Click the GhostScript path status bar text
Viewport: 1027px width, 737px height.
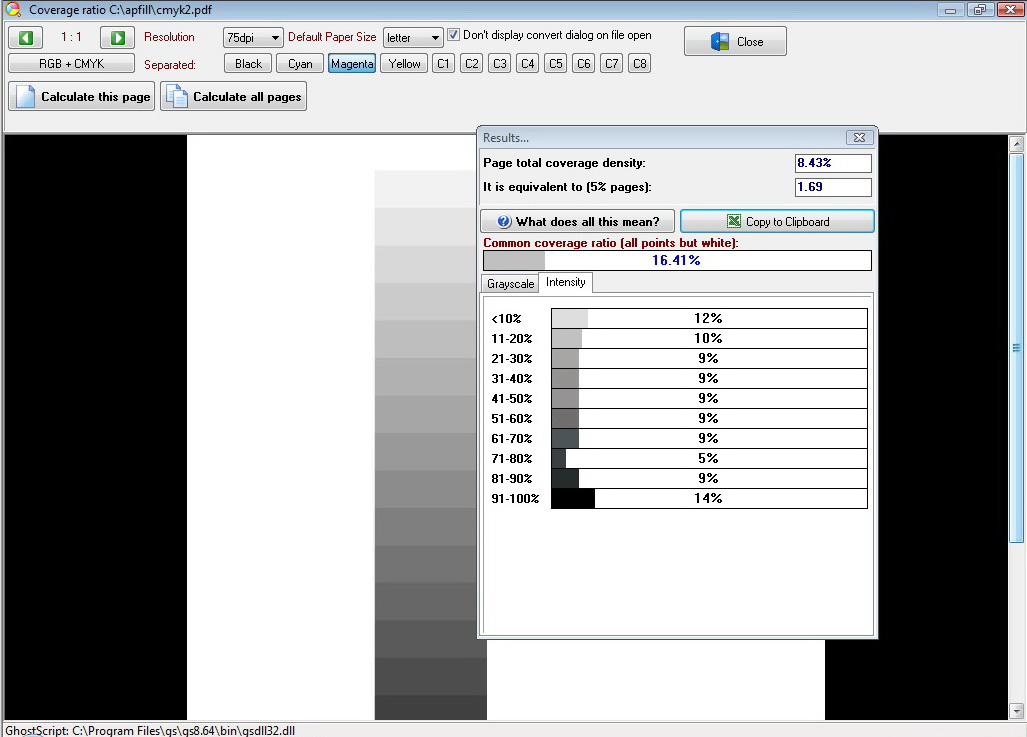(150, 730)
